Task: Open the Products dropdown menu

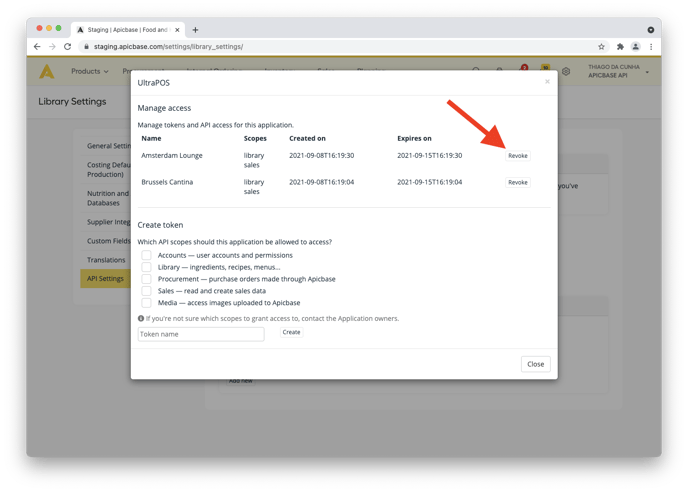Action: point(90,71)
